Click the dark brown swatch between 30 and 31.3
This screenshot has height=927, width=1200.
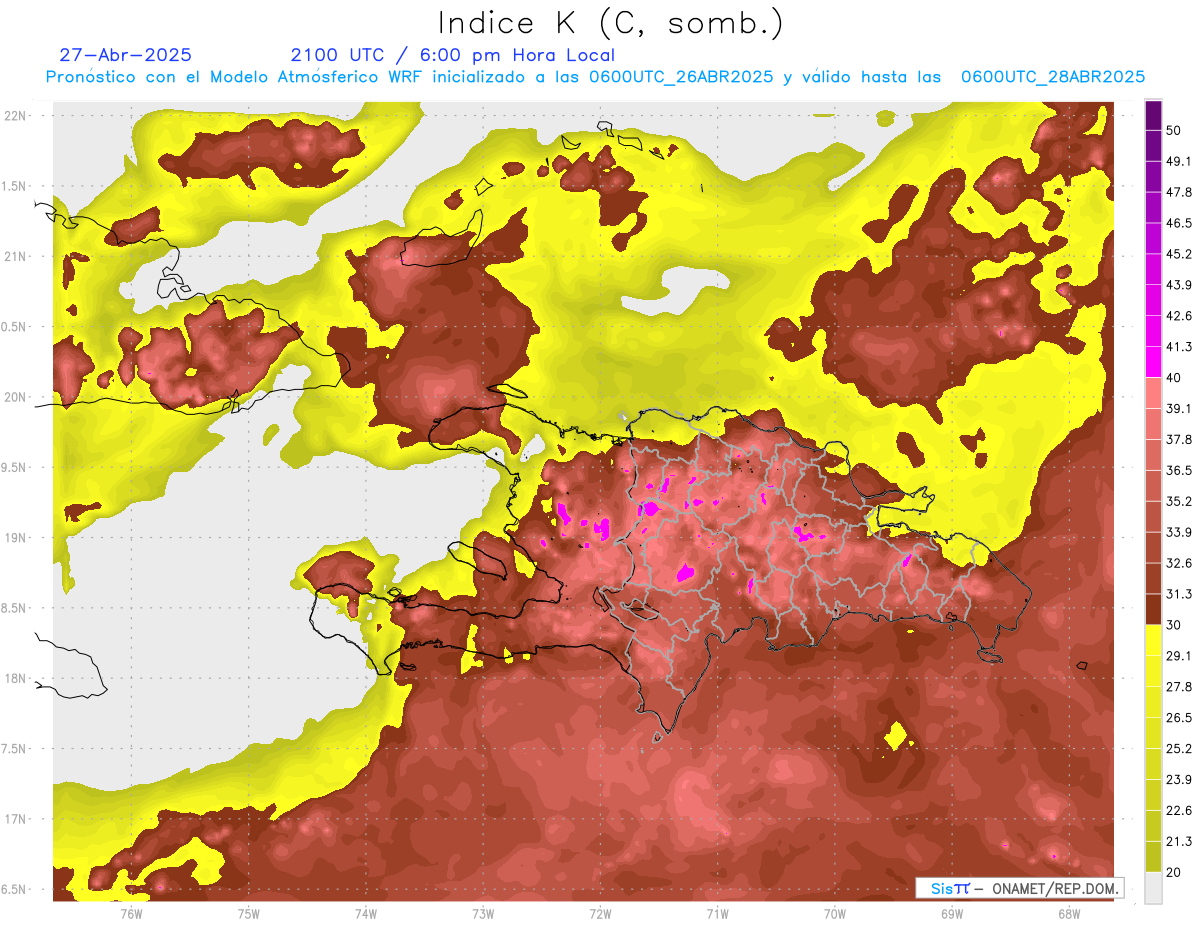(x=1153, y=610)
